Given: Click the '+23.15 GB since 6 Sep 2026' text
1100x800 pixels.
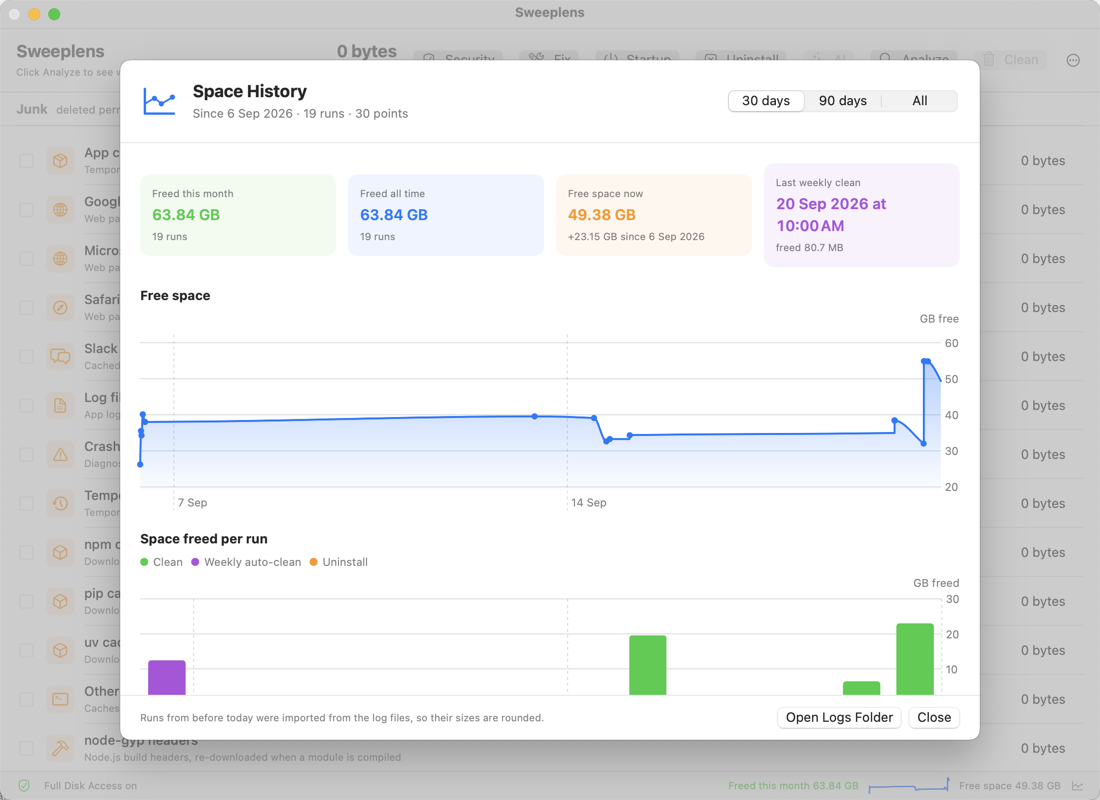Looking at the screenshot, I should (636, 236).
